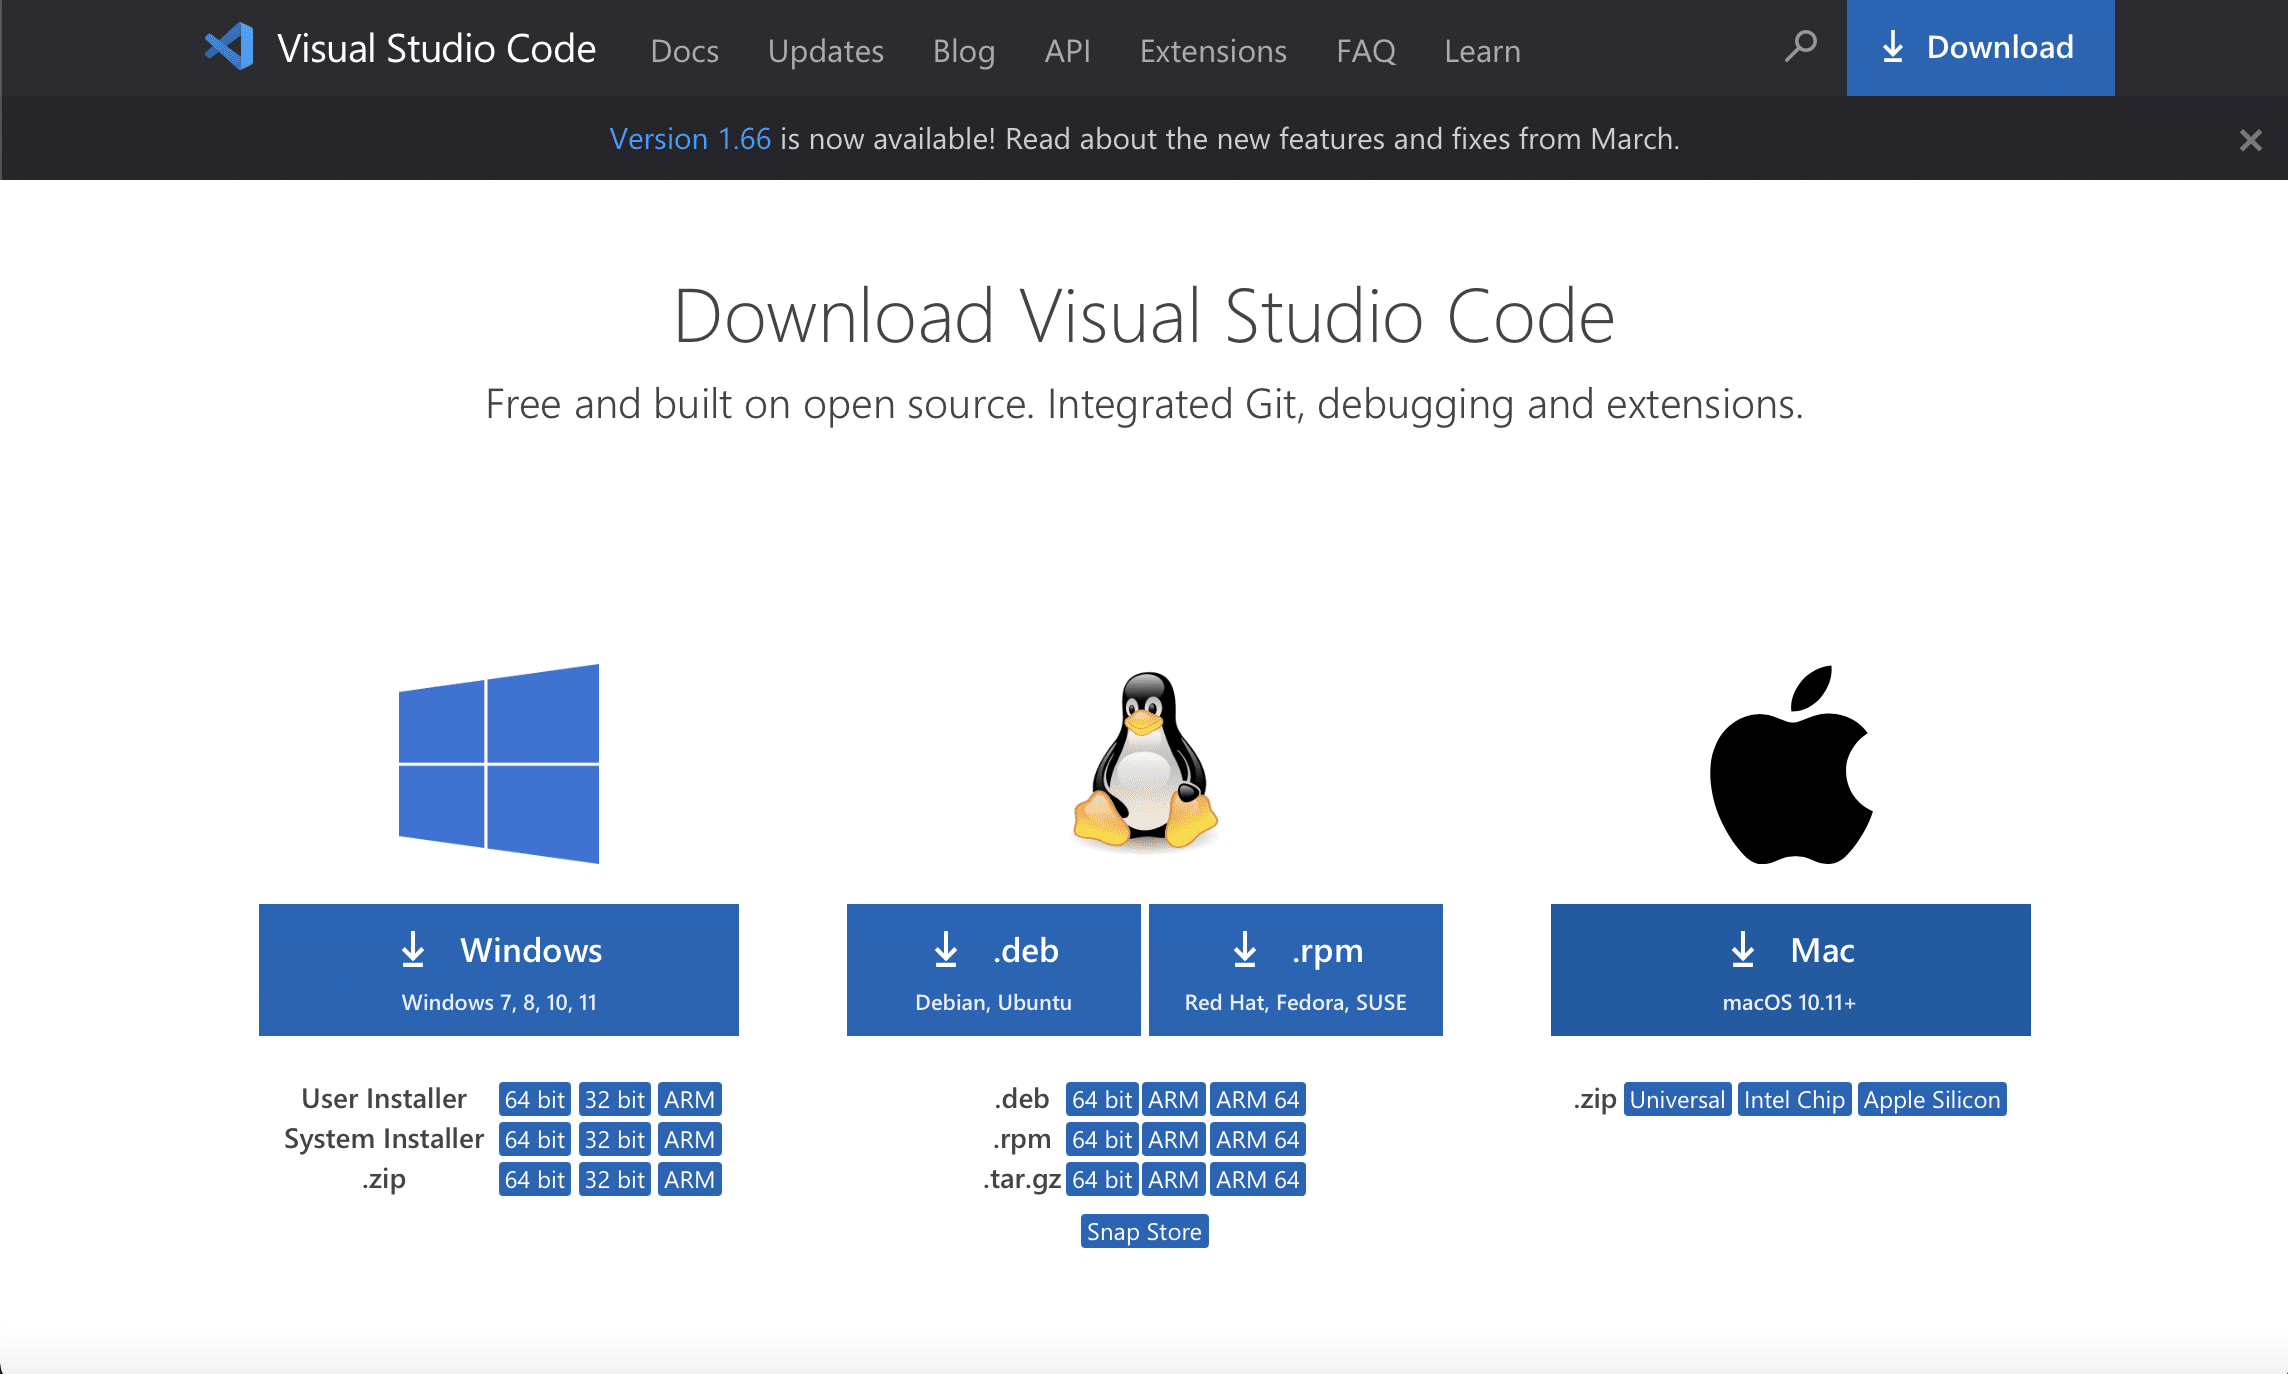The height and width of the screenshot is (1374, 2288).
Task: Click the '.tar.gz' label
Action: click(1022, 1179)
